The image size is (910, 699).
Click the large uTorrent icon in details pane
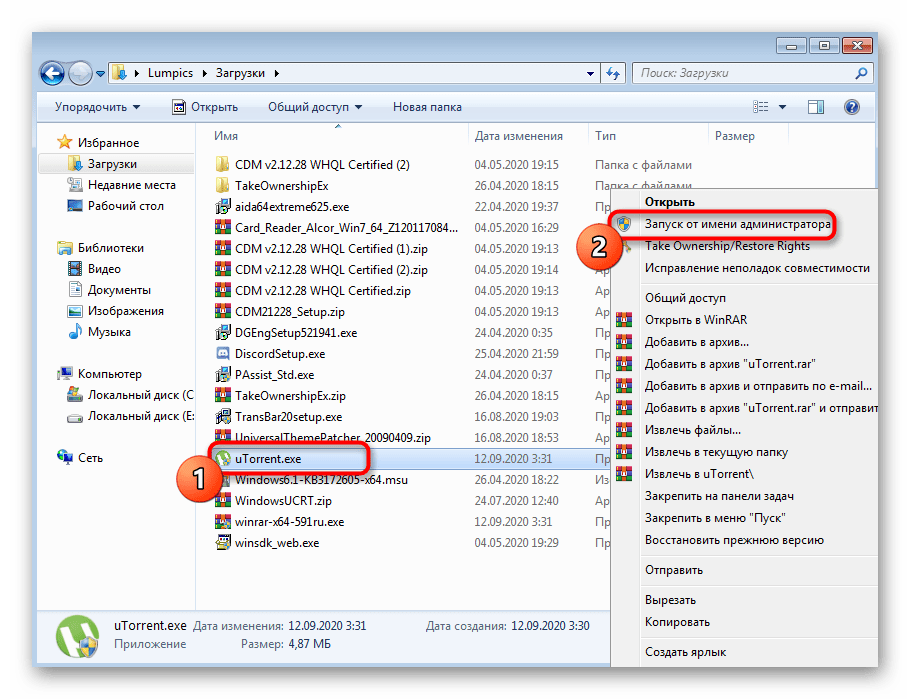[x=77, y=636]
